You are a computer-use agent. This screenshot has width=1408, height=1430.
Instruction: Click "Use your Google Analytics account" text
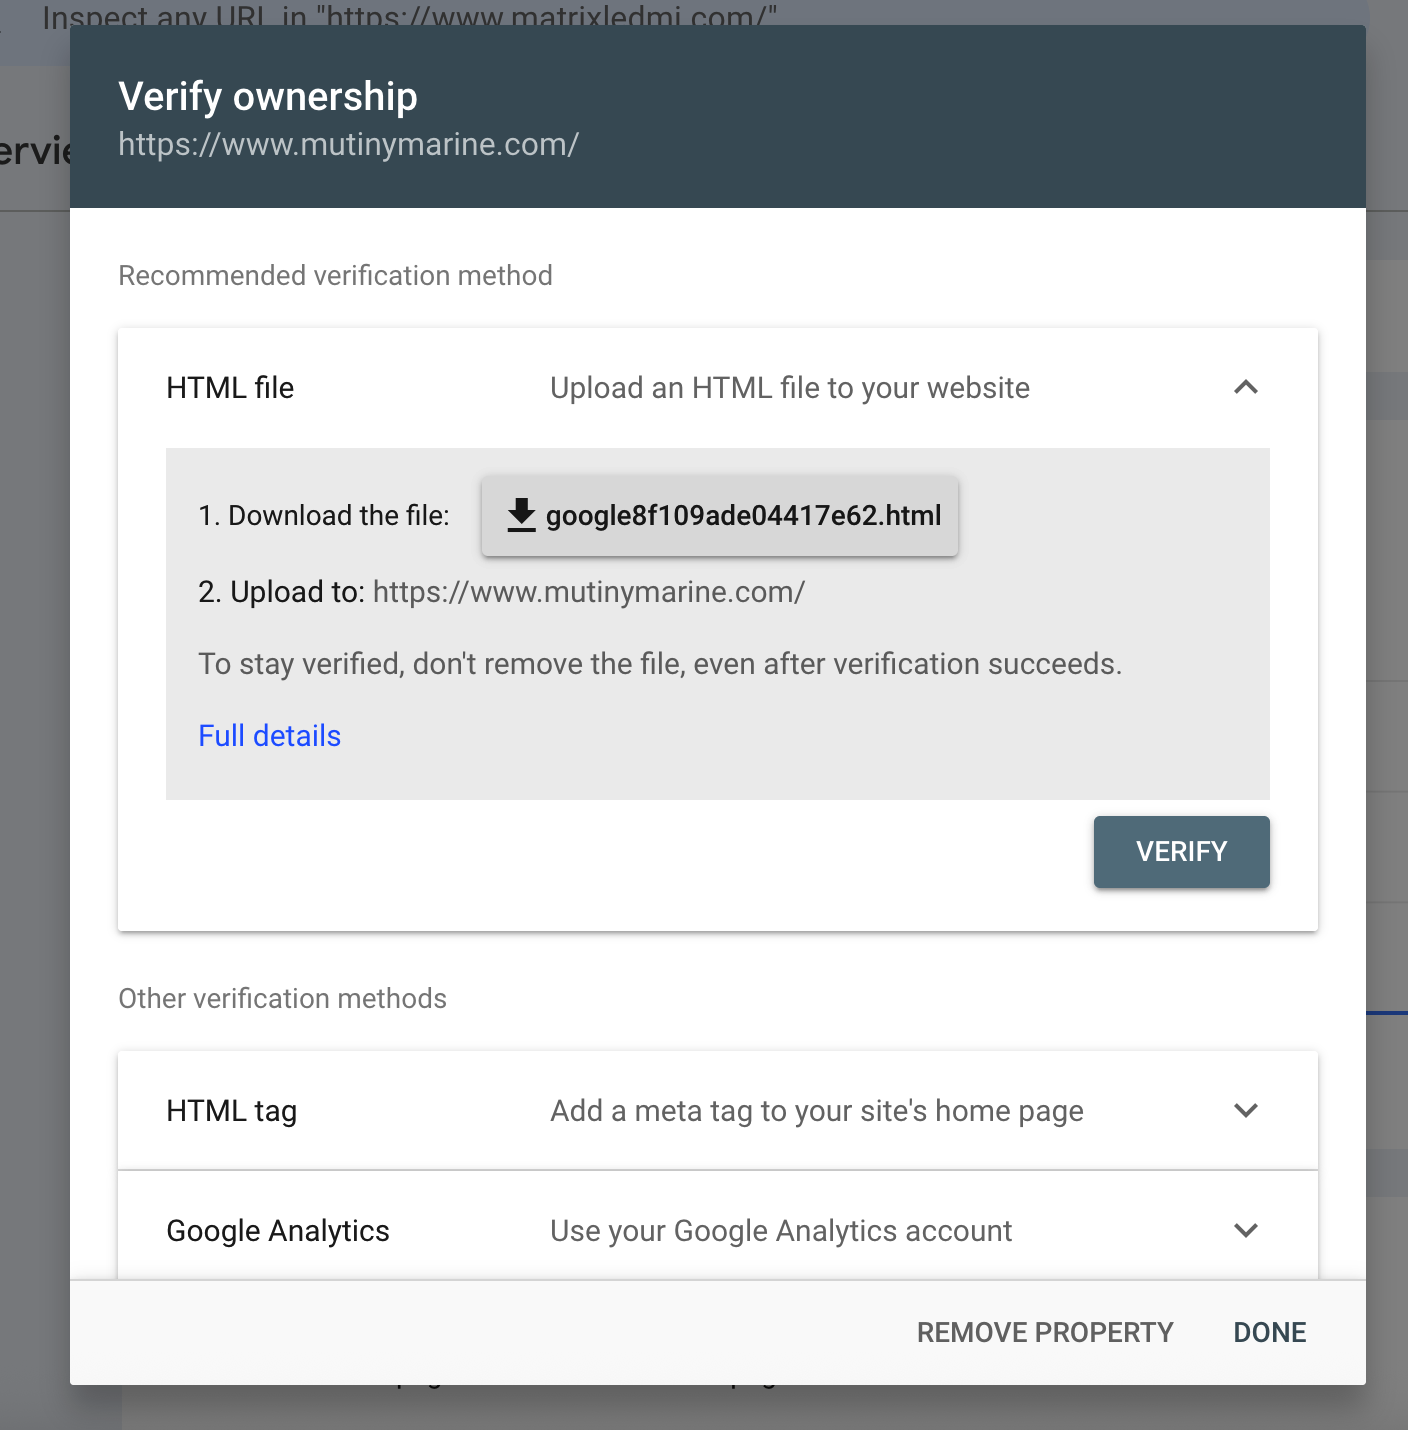[780, 1231]
